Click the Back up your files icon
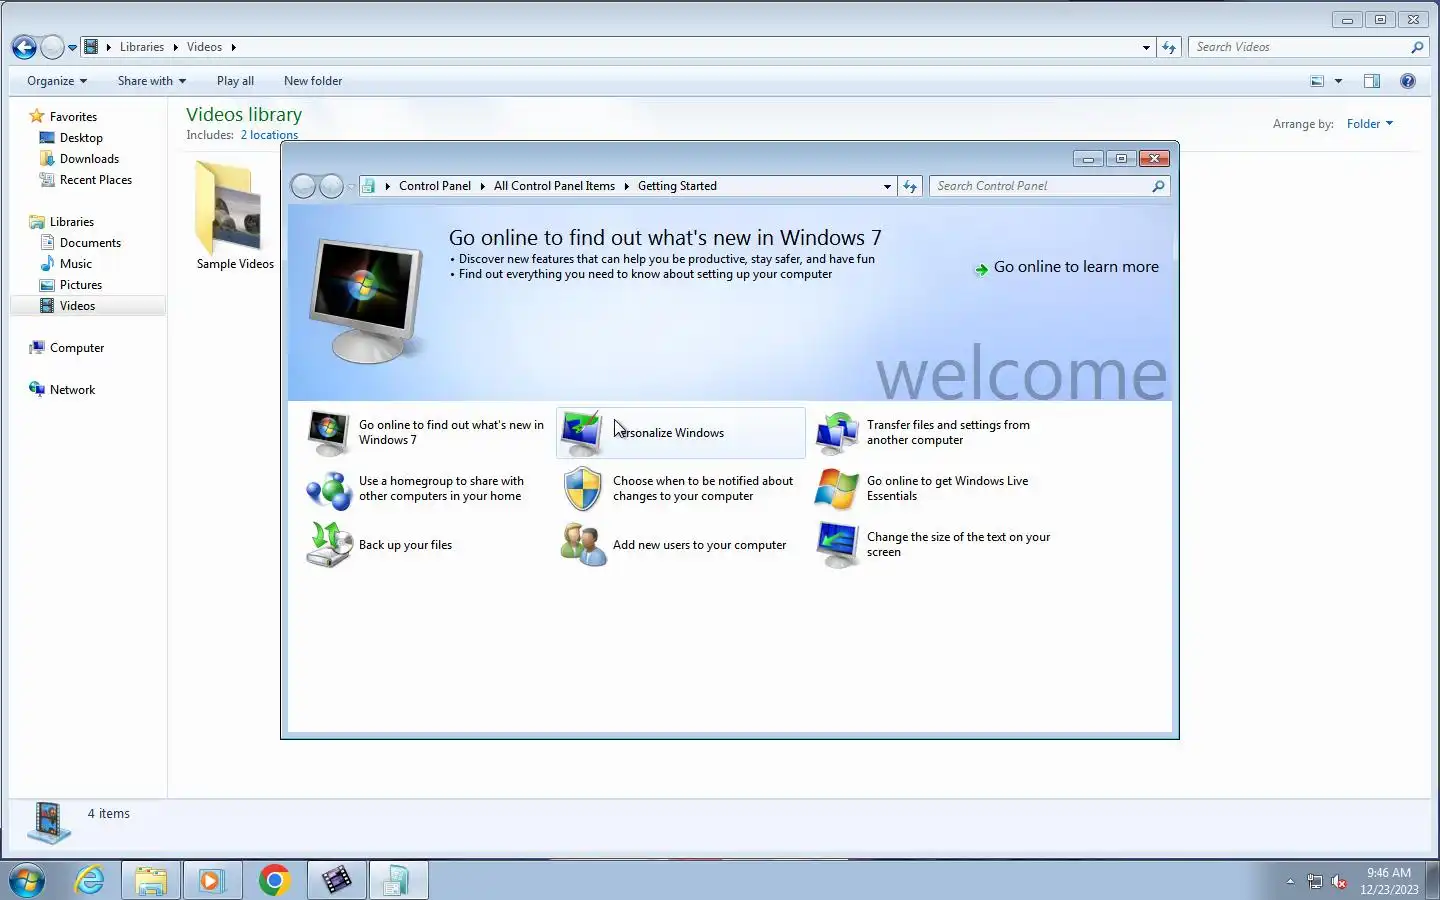Screen dimensions: 1440x900 tap(329, 545)
